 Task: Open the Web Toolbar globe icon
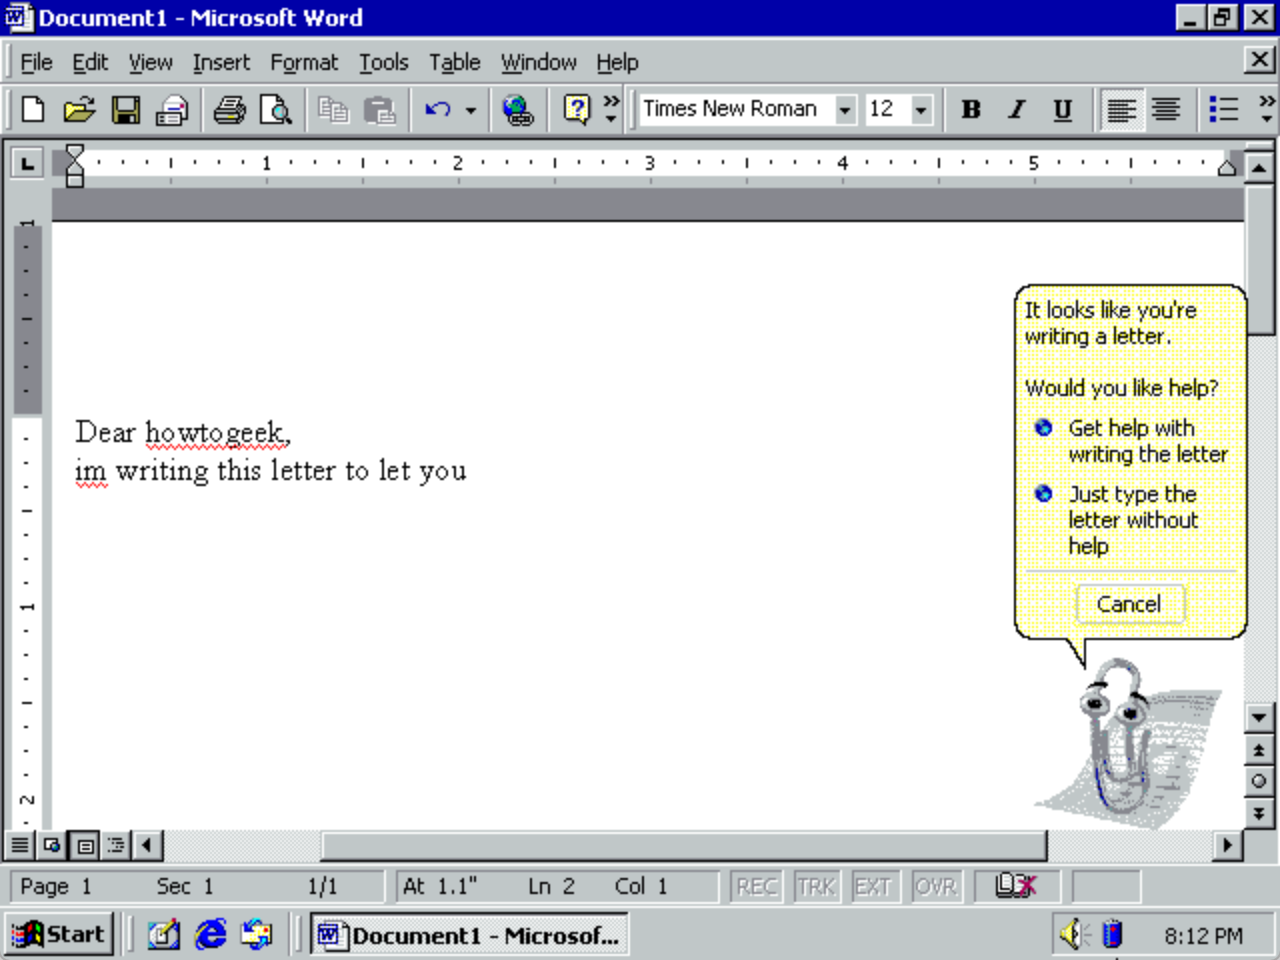518,109
